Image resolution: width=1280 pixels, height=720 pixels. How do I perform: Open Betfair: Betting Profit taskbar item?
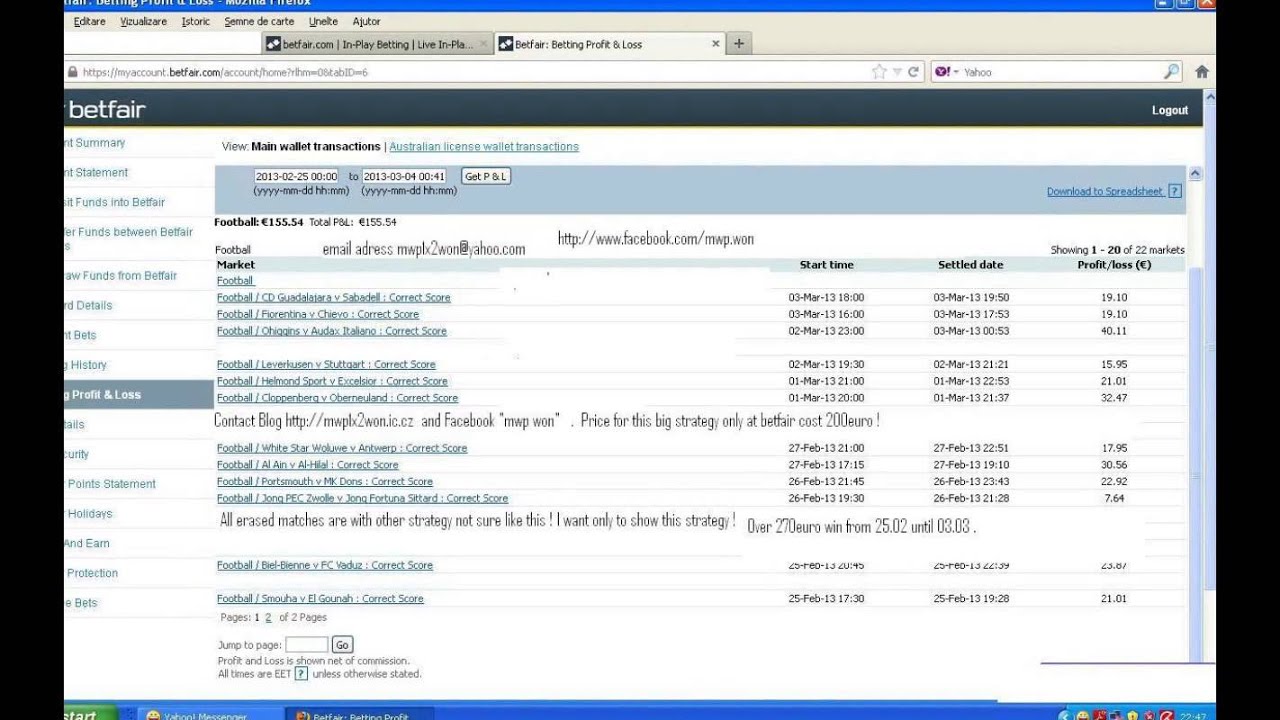click(x=360, y=714)
